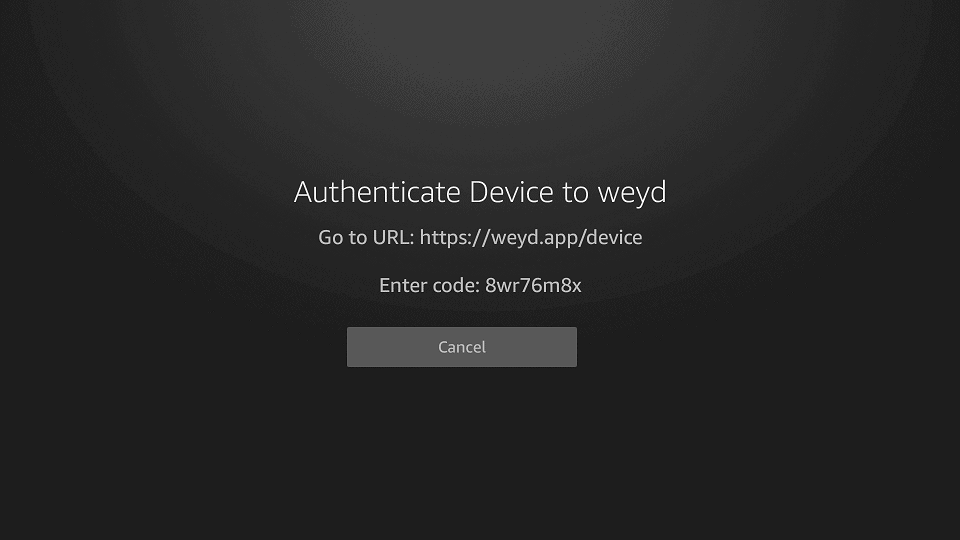Click the device authentication code text

(533, 285)
